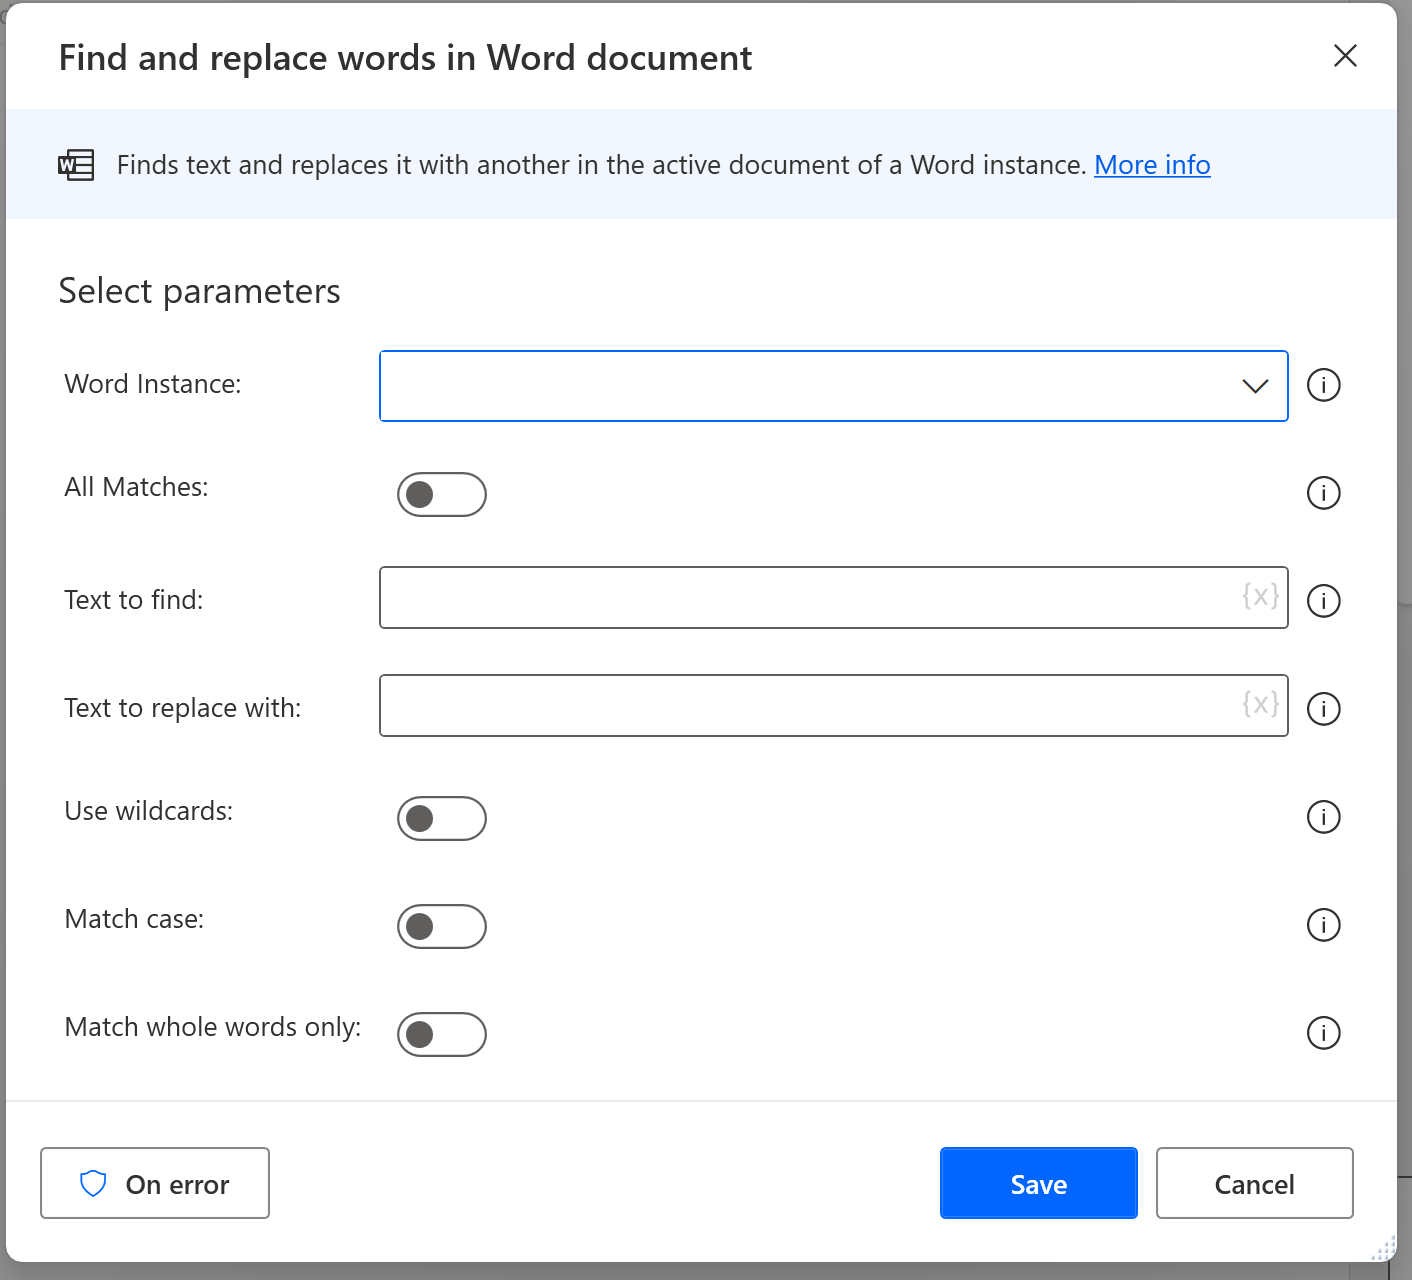The height and width of the screenshot is (1280, 1412).
Task: Enable Match whole words only
Action: [x=442, y=1035]
